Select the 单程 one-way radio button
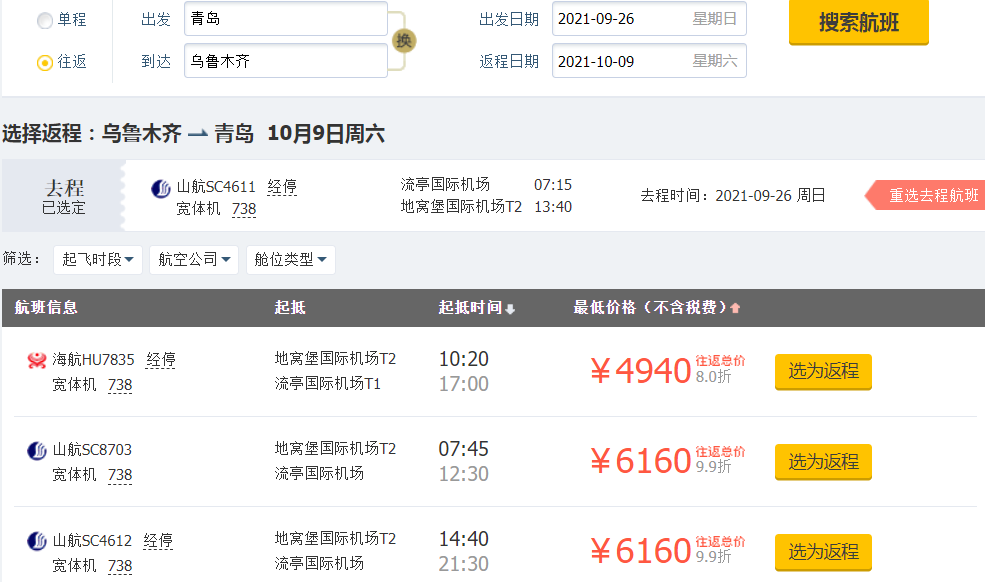This screenshot has height=582, width=985. tap(45, 21)
